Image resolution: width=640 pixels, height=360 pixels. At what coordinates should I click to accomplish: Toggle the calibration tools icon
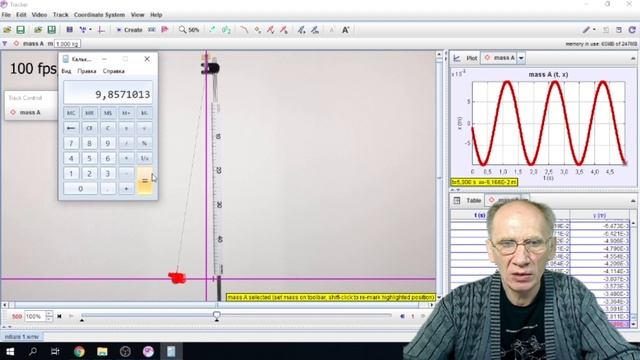tap(83, 30)
